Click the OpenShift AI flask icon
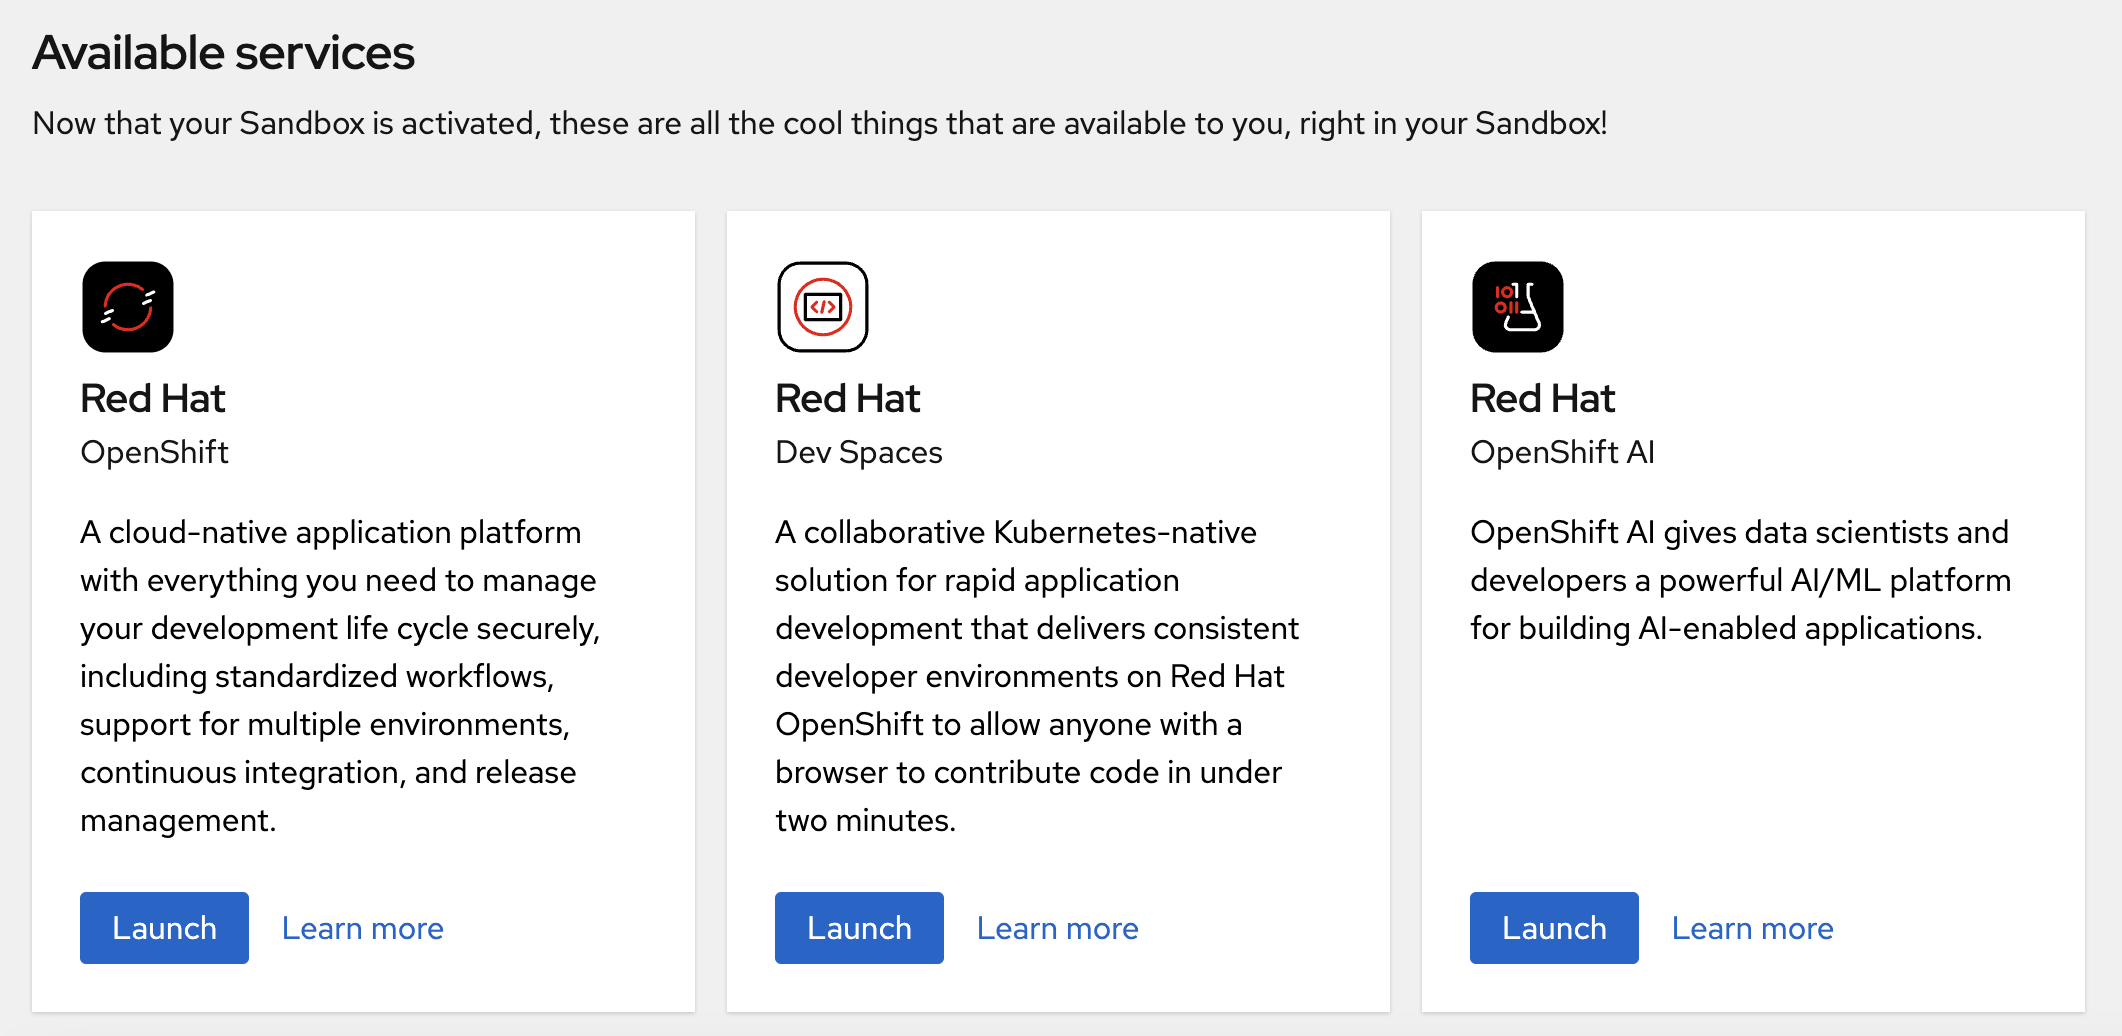The image size is (2122, 1036). (x=1518, y=307)
